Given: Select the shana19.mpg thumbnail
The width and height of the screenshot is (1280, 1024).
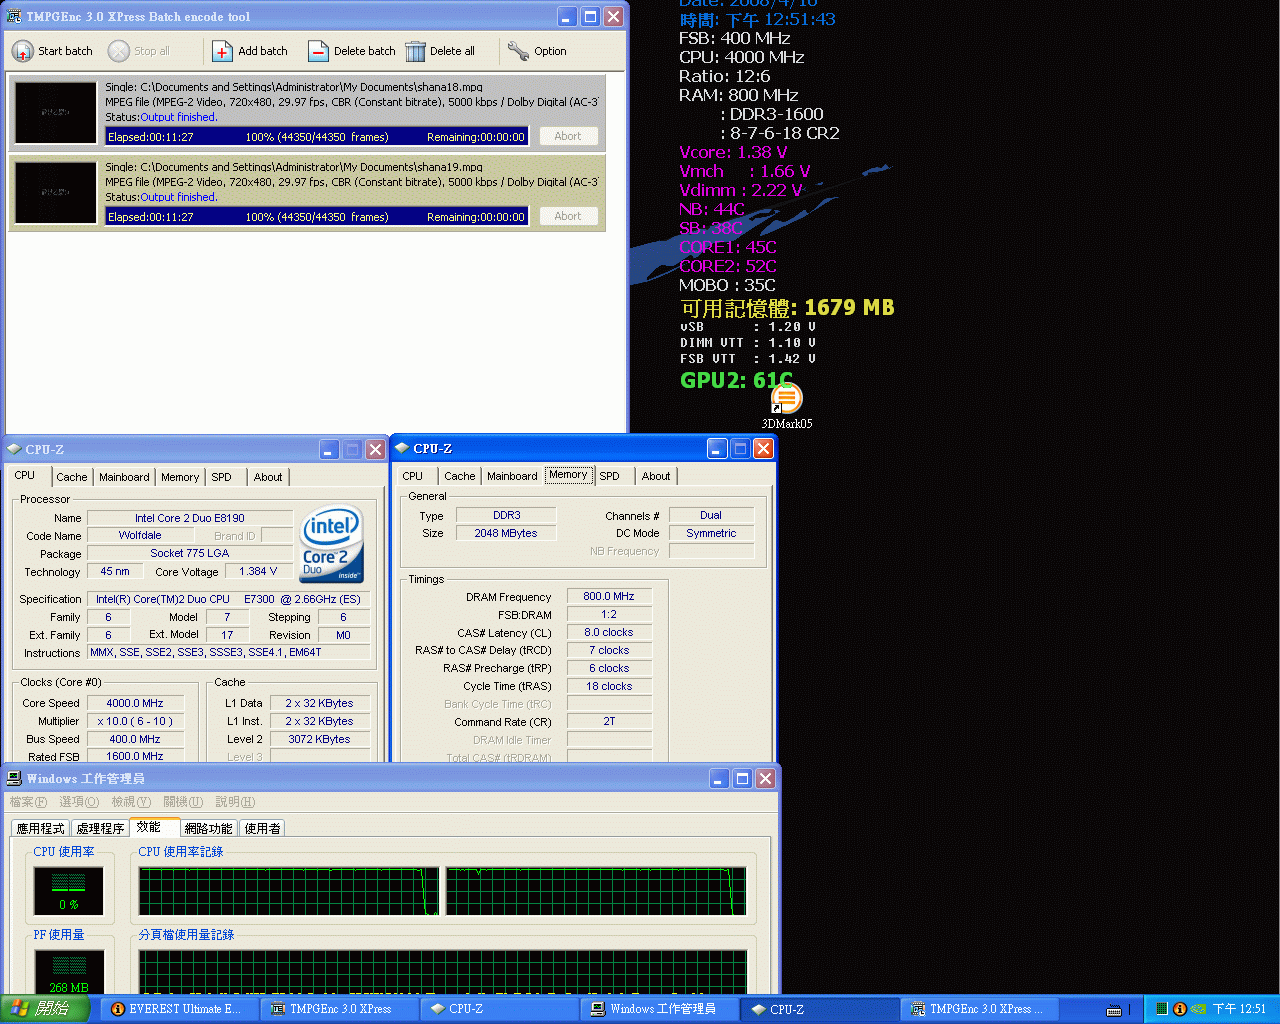Looking at the screenshot, I should click(x=56, y=192).
